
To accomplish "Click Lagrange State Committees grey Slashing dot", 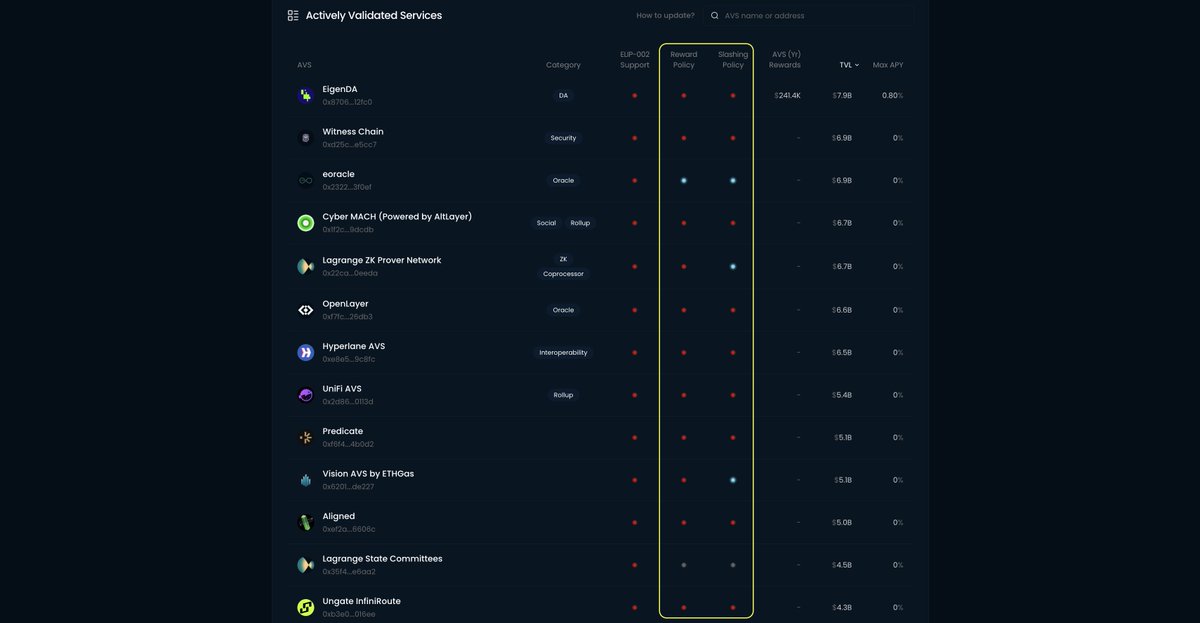I will (x=733, y=565).
